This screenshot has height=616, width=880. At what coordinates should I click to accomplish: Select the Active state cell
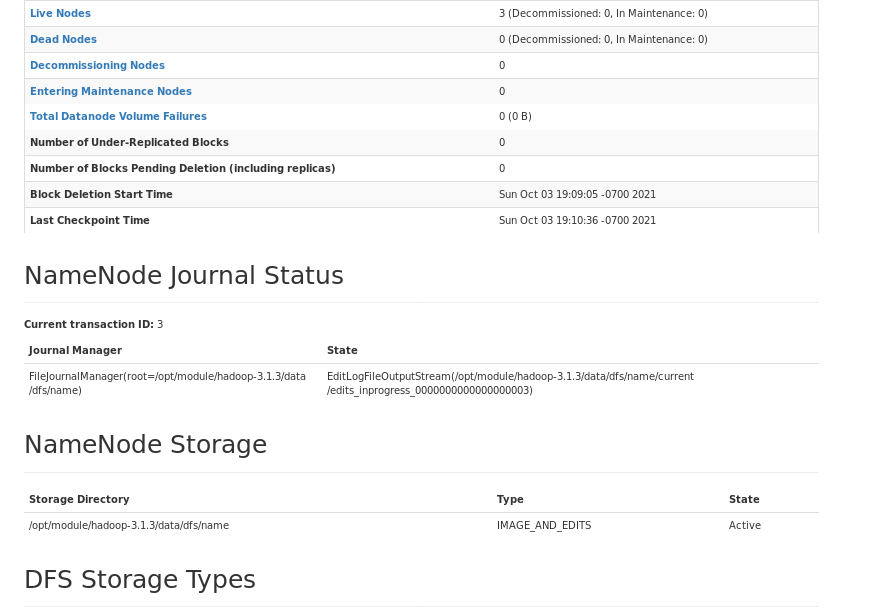pos(745,526)
